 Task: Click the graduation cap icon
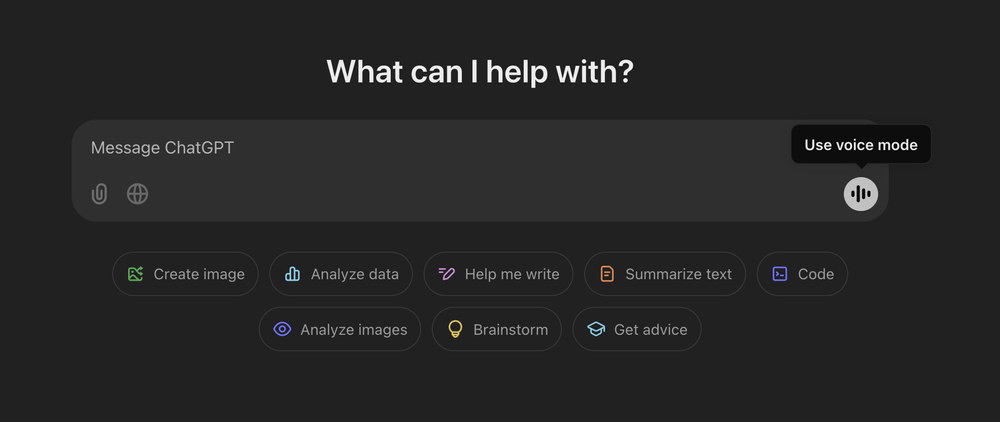click(596, 329)
